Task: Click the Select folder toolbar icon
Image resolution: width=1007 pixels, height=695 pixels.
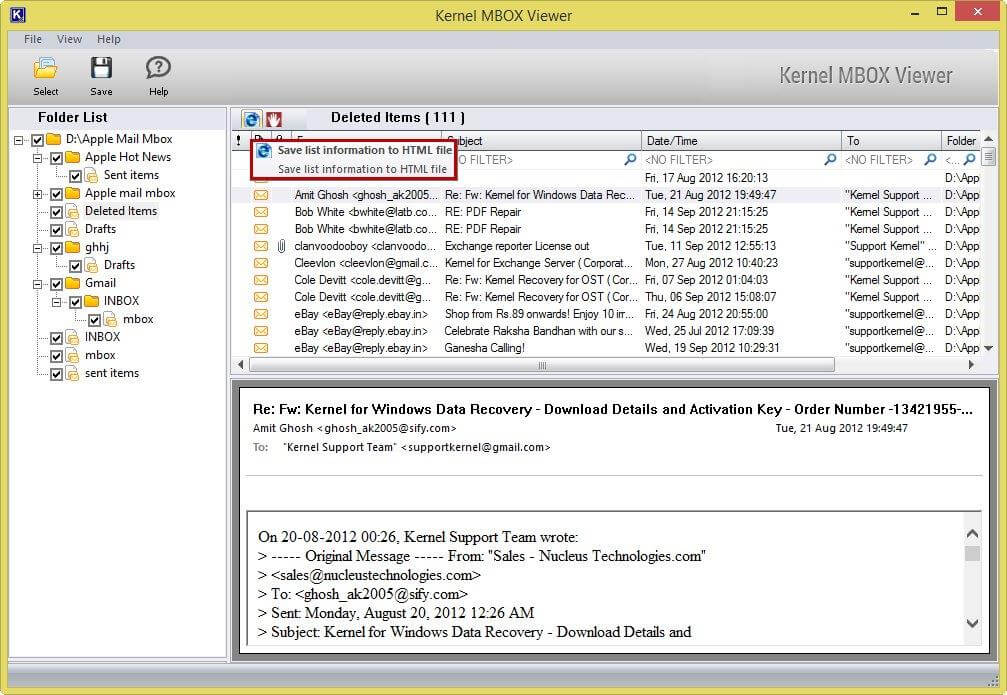Action: (x=46, y=68)
